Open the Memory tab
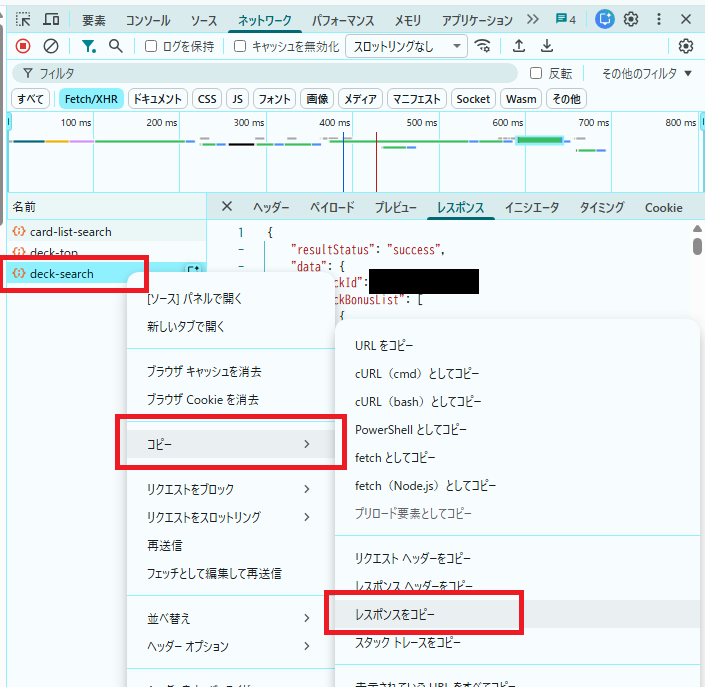The image size is (705, 687). (408, 20)
